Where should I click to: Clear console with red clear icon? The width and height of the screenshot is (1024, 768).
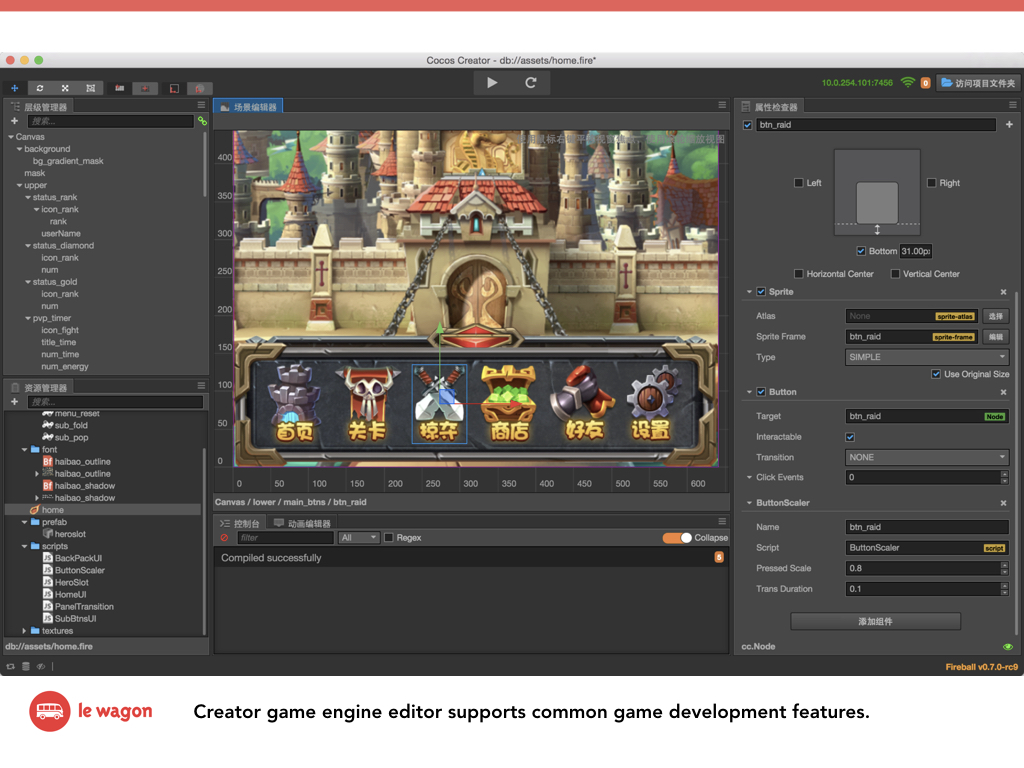[x=224, y=537]
